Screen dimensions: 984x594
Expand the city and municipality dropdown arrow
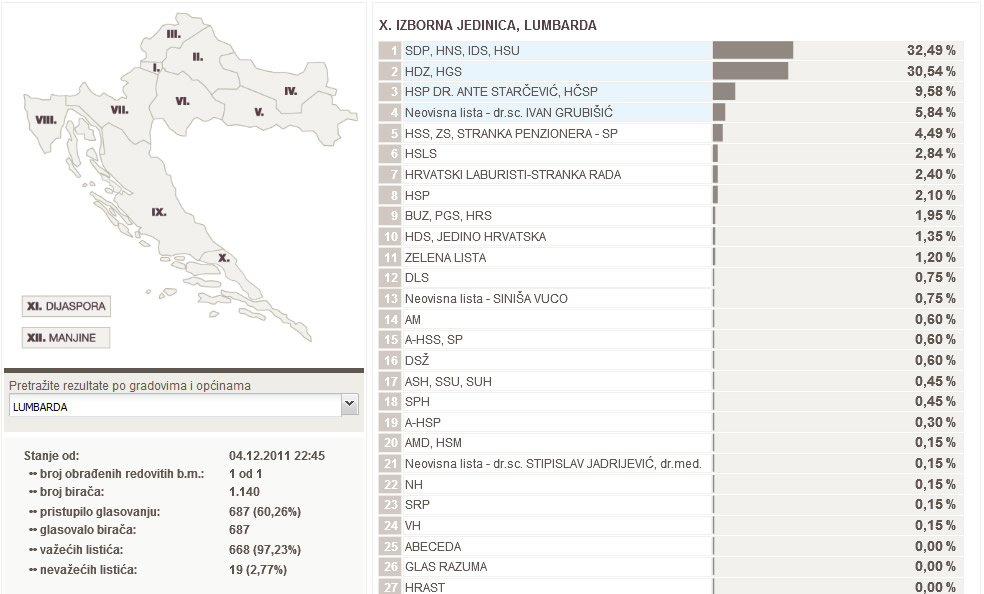tap(349, 404)
